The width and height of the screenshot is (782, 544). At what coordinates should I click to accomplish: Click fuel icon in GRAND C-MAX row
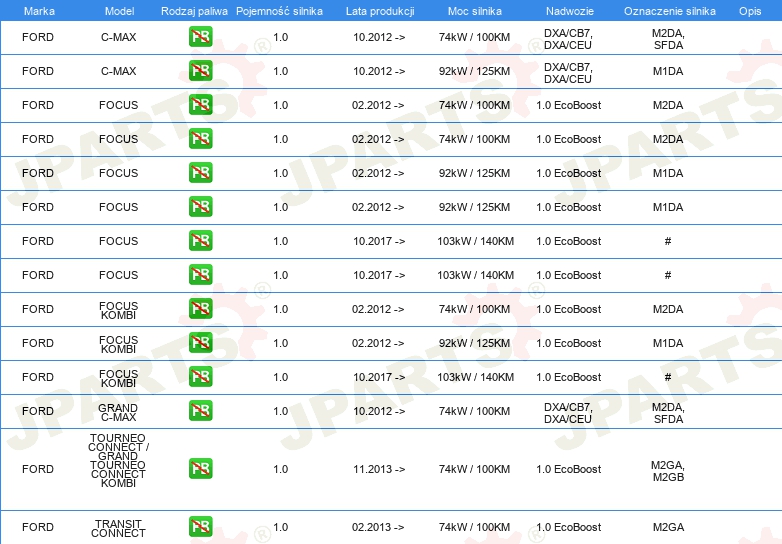click(x=200, y=411)
